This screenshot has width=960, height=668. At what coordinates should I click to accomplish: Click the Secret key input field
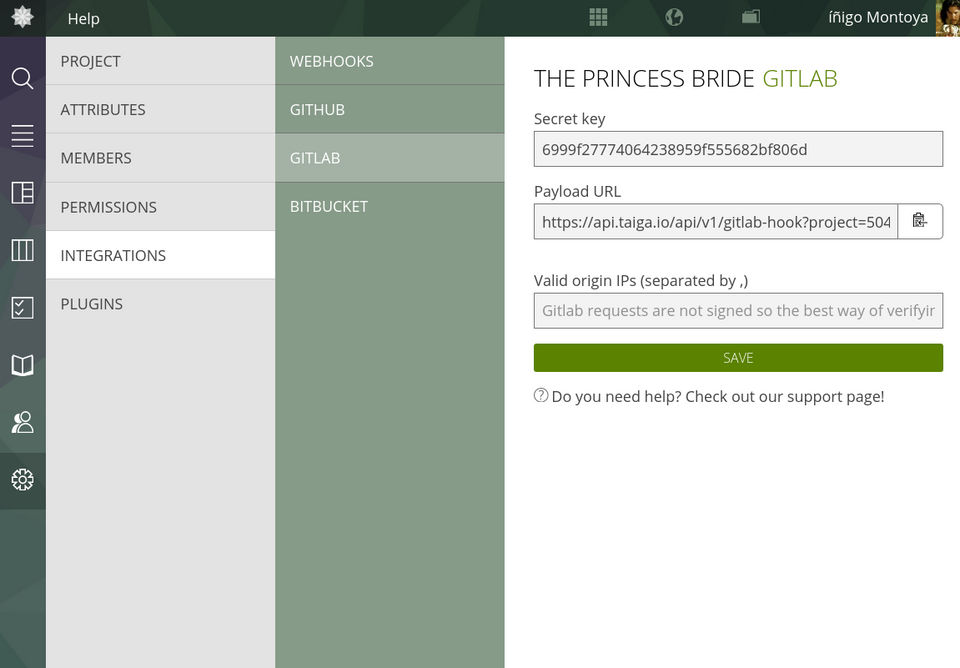pos(738,149)
